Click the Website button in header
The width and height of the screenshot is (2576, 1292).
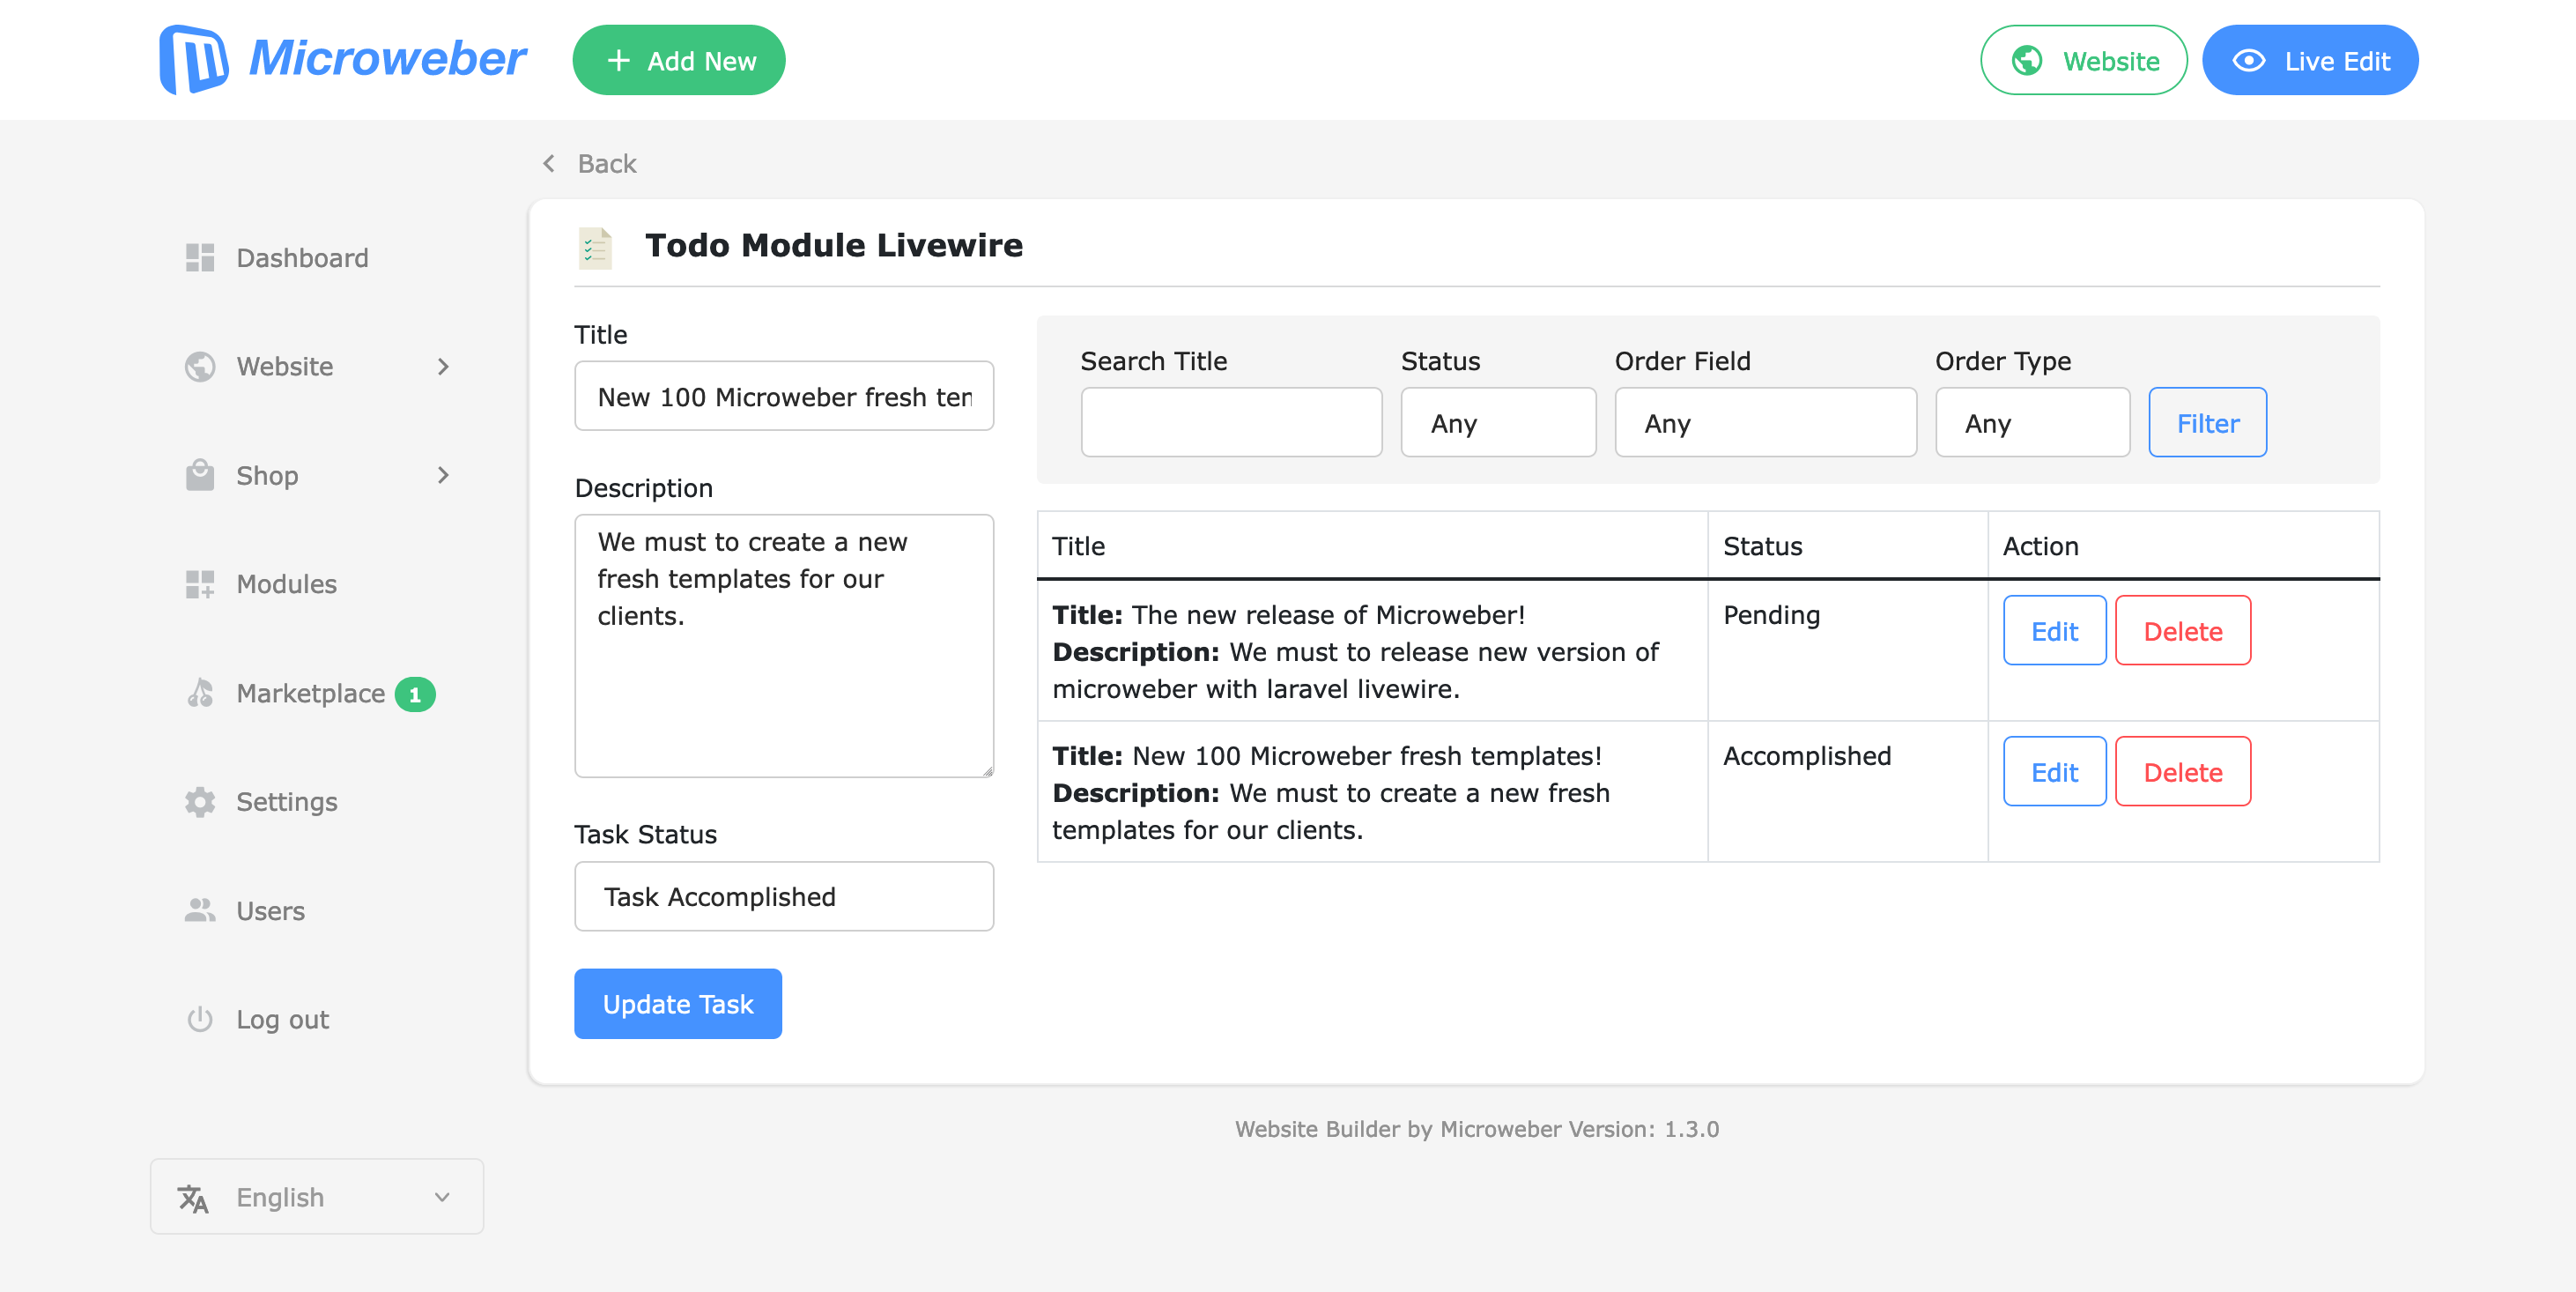2084,60
